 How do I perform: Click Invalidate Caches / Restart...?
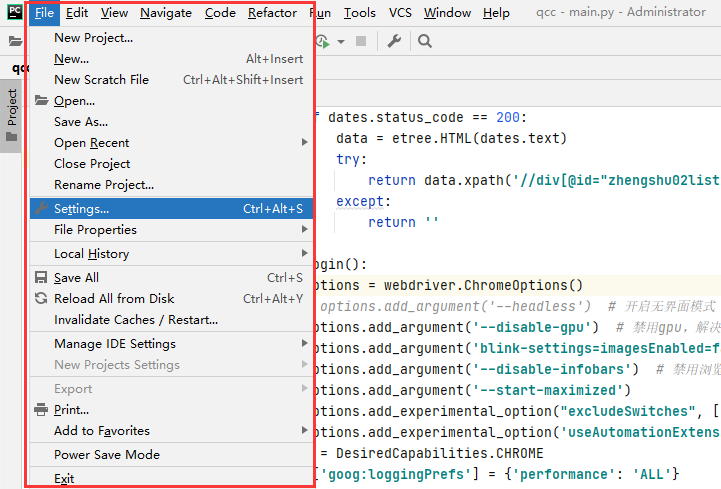(x=135, y=320)
